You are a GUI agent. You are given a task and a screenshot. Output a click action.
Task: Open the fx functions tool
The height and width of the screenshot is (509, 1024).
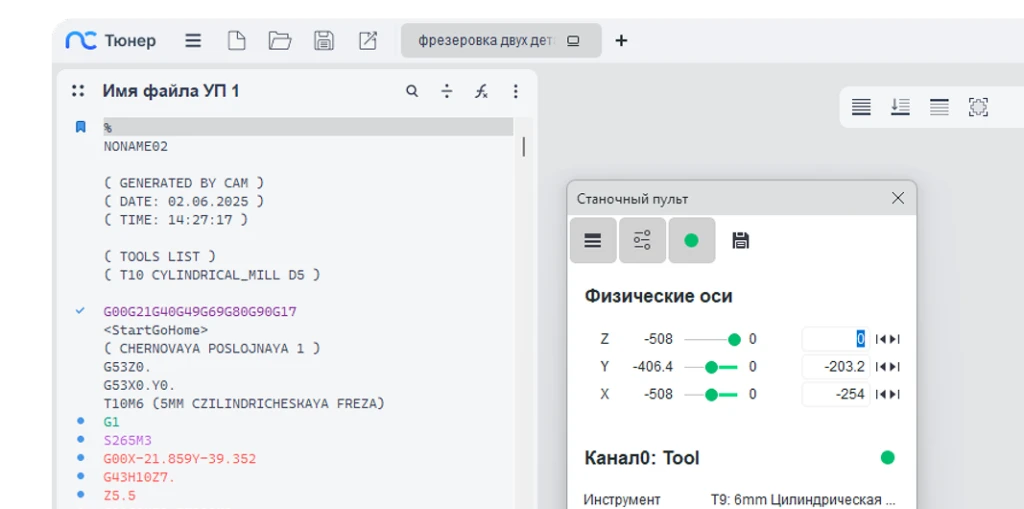click(481, 91)
